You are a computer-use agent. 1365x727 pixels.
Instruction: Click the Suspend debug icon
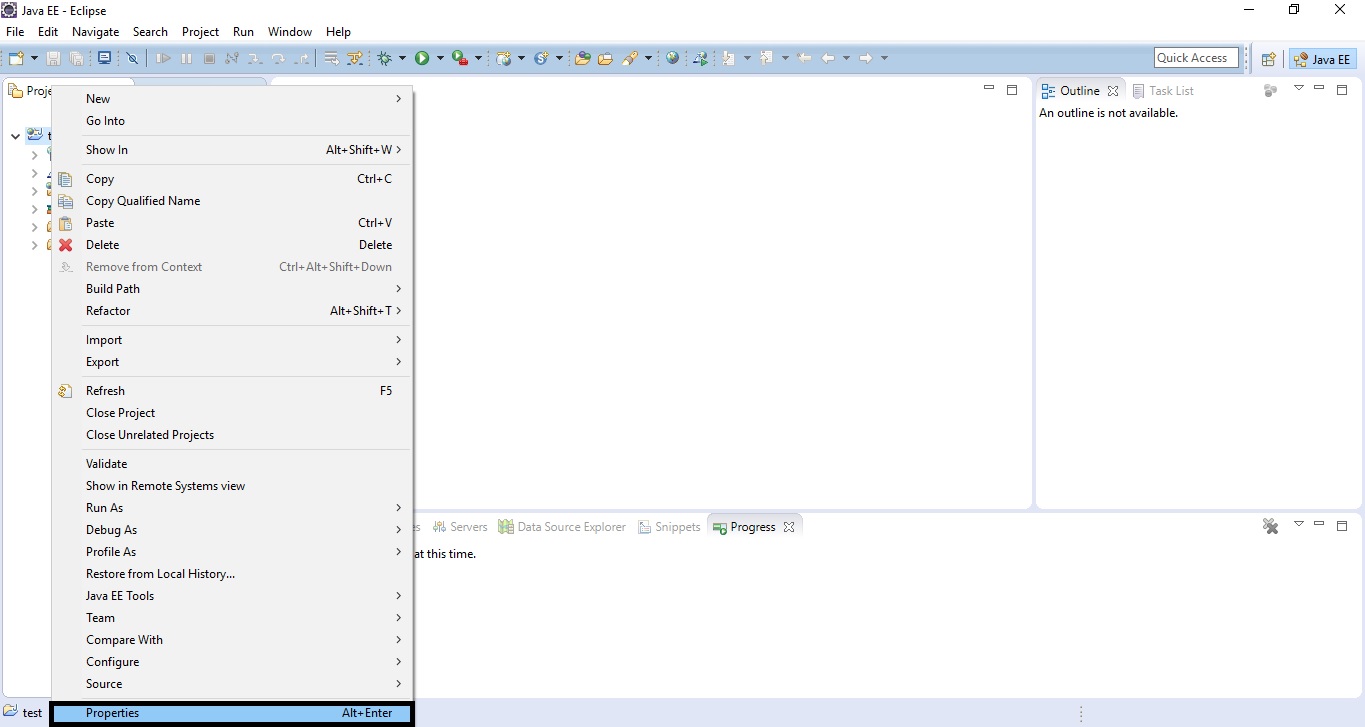point(186,58)
